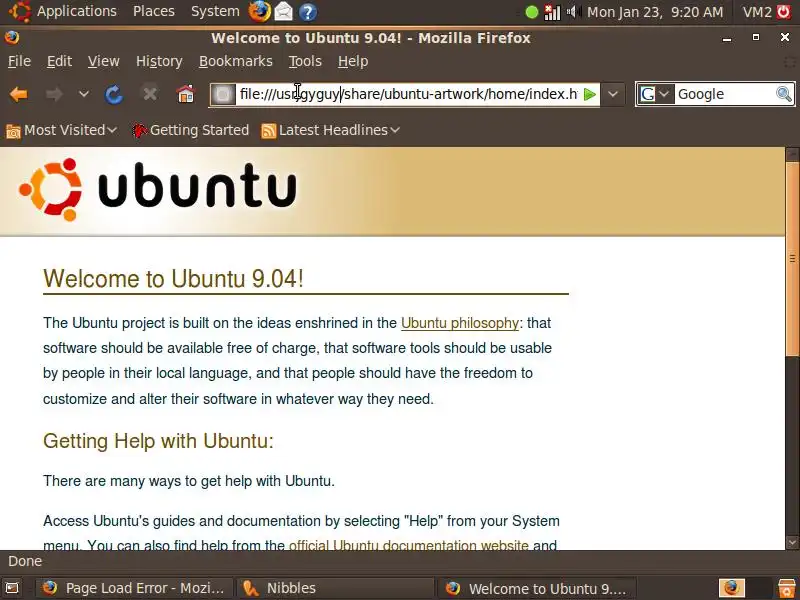Maximize the Firefox window
The image size is (800, 600).
(x=756, y=38)
